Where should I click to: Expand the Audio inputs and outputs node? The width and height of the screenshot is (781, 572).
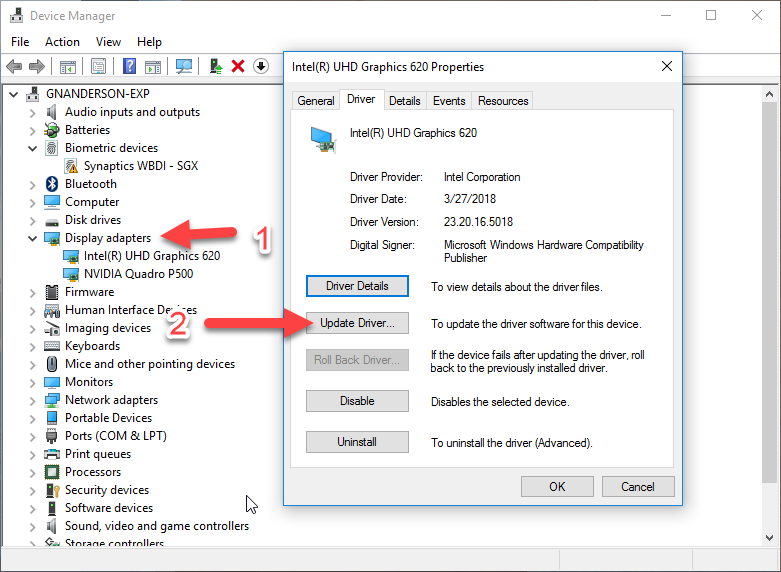click(32, 113)
